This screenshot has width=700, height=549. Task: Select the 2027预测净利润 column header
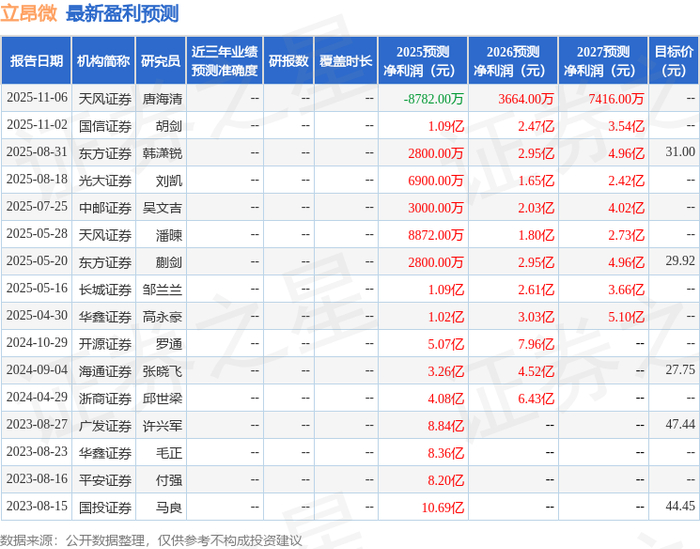(x=603, y=61)
